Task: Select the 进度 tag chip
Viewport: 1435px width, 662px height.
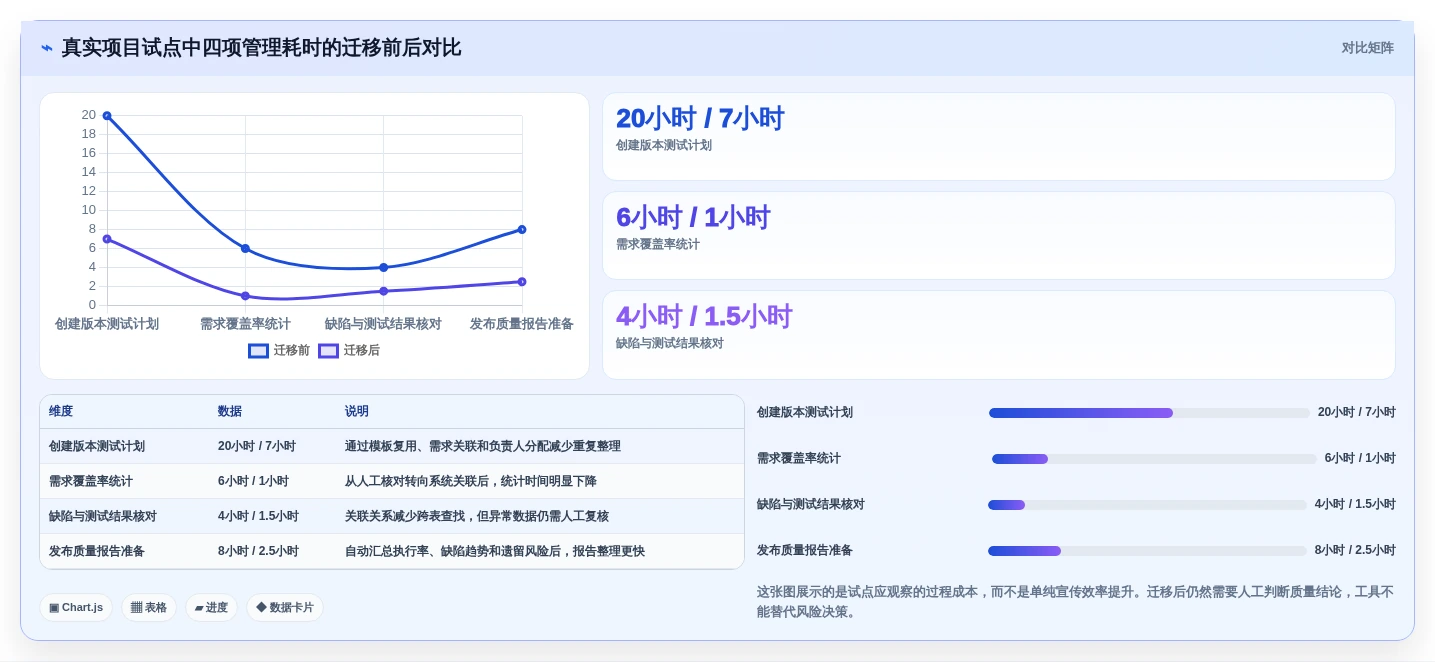Action: pyautogui.click(x=211, y=607)
